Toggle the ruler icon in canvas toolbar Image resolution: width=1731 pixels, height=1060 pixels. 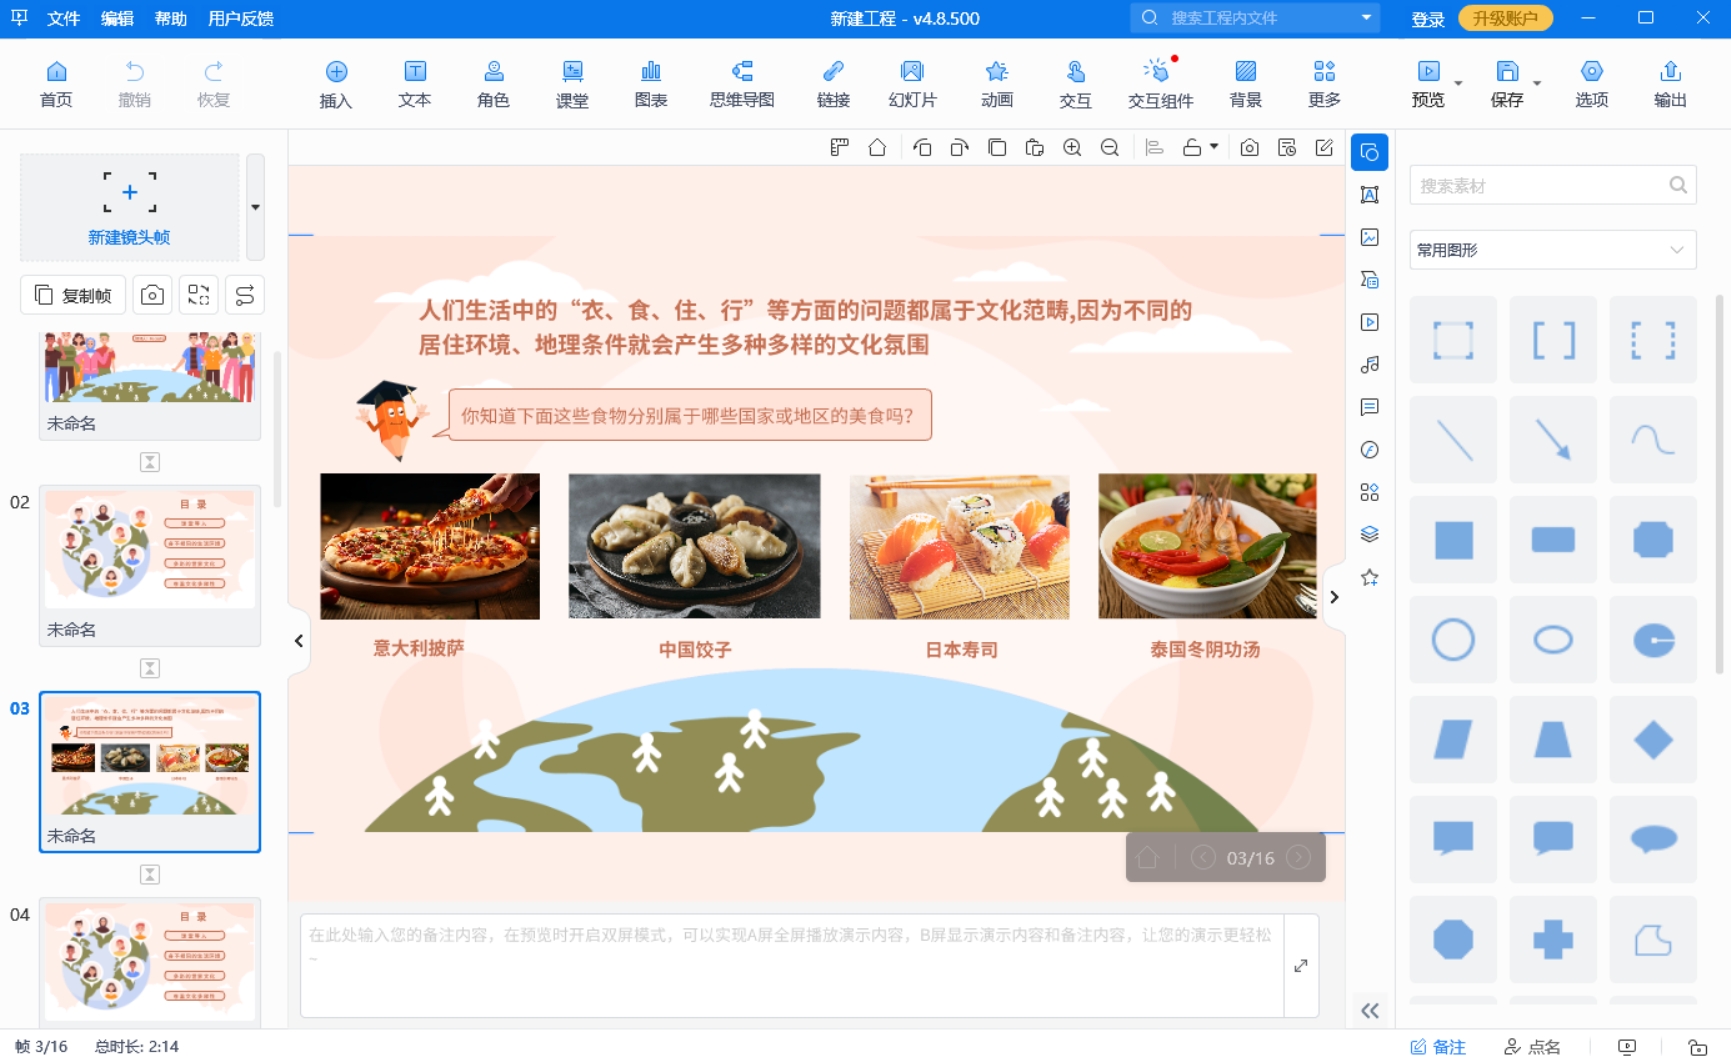pyautogui.click(x=839, y=148)
